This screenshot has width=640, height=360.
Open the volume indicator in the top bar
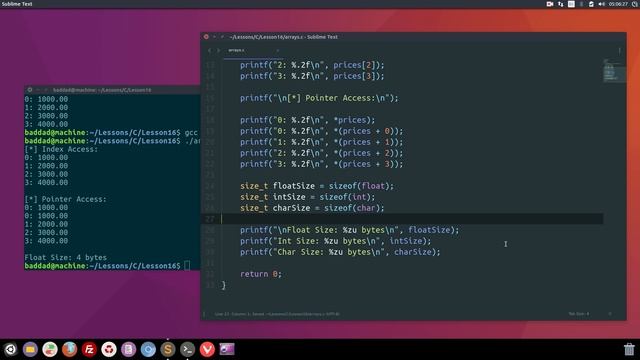click(x=602, y=4)
